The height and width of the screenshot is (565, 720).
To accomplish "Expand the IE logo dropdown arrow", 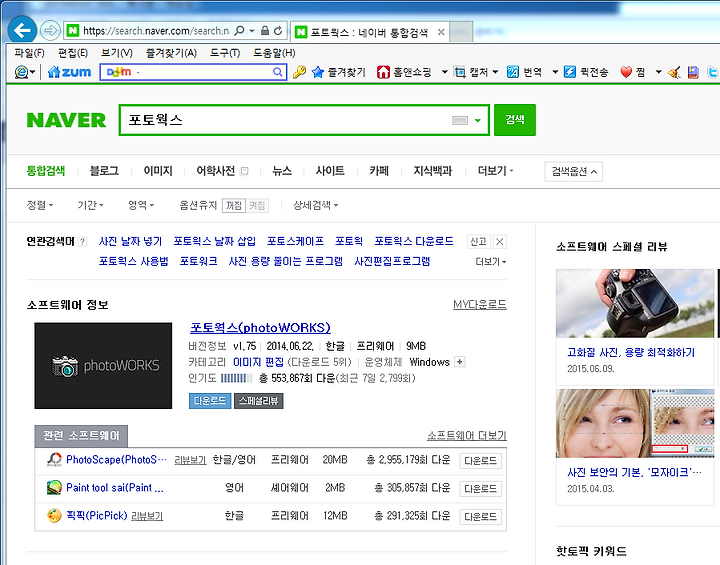I will click(32, 72).
